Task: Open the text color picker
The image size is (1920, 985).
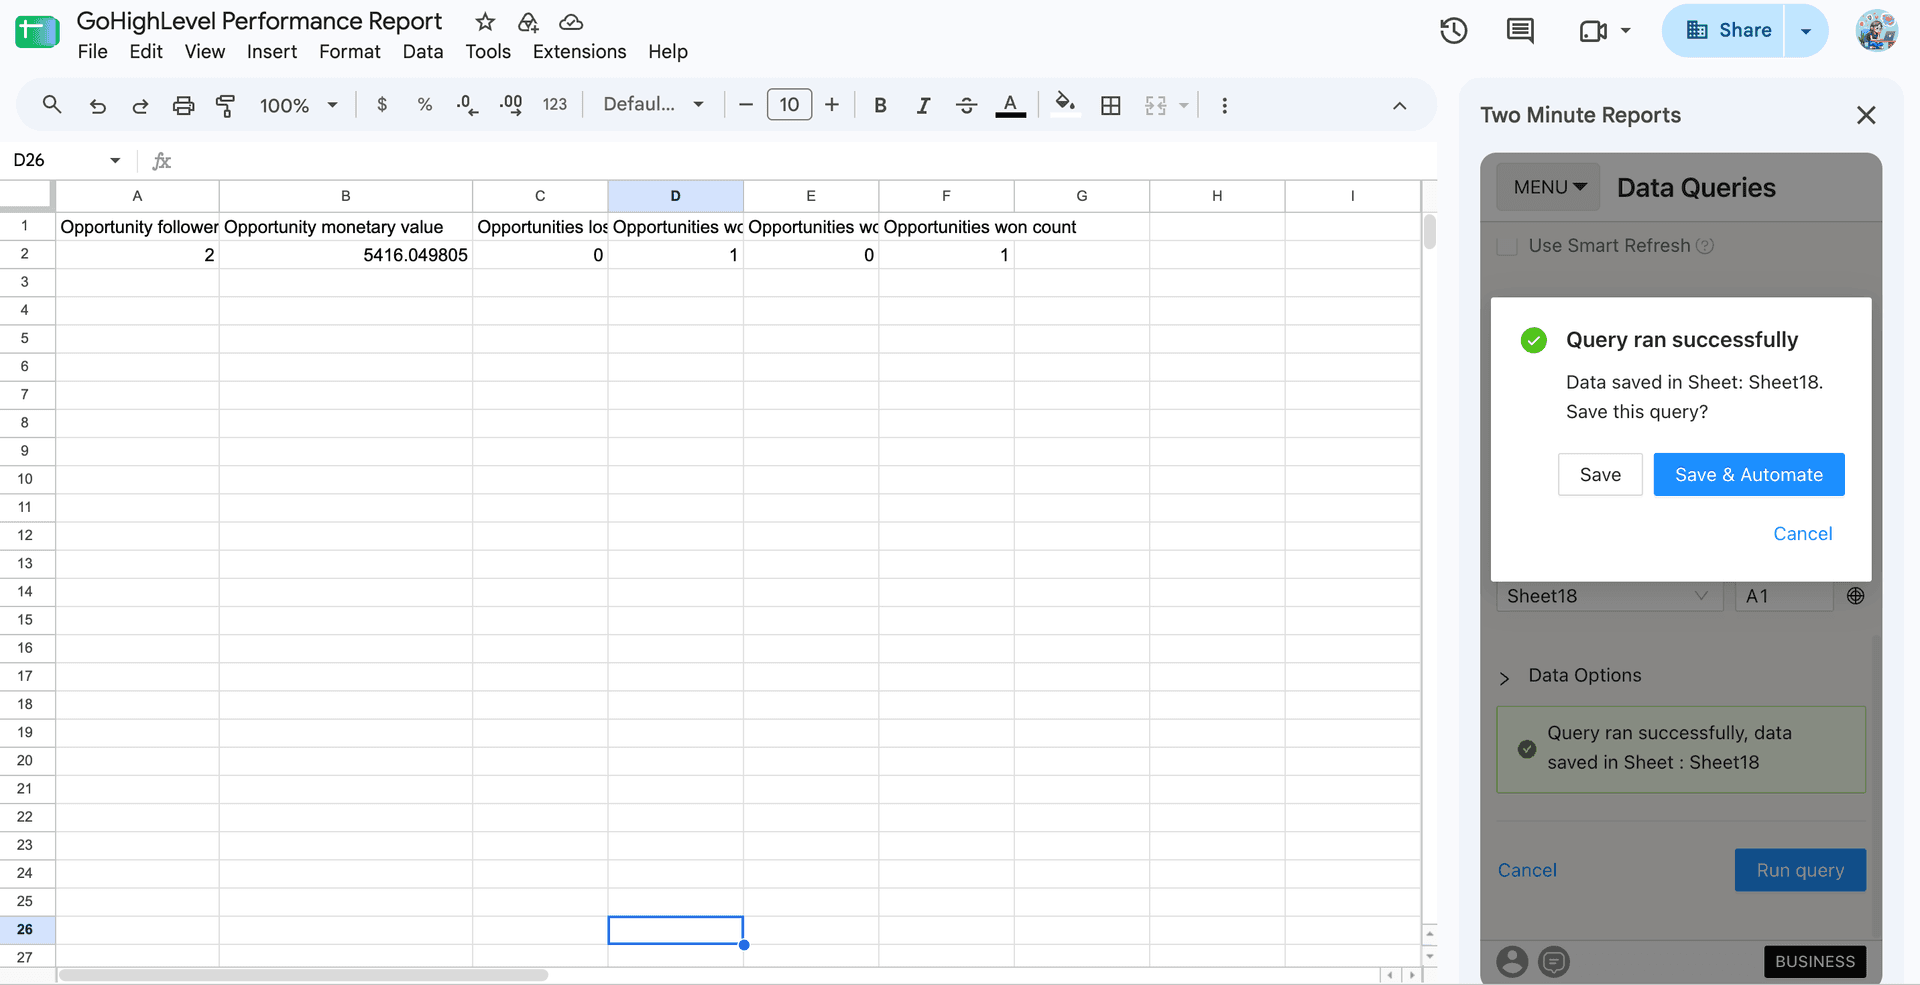Action: click(x=1011, y=105)
